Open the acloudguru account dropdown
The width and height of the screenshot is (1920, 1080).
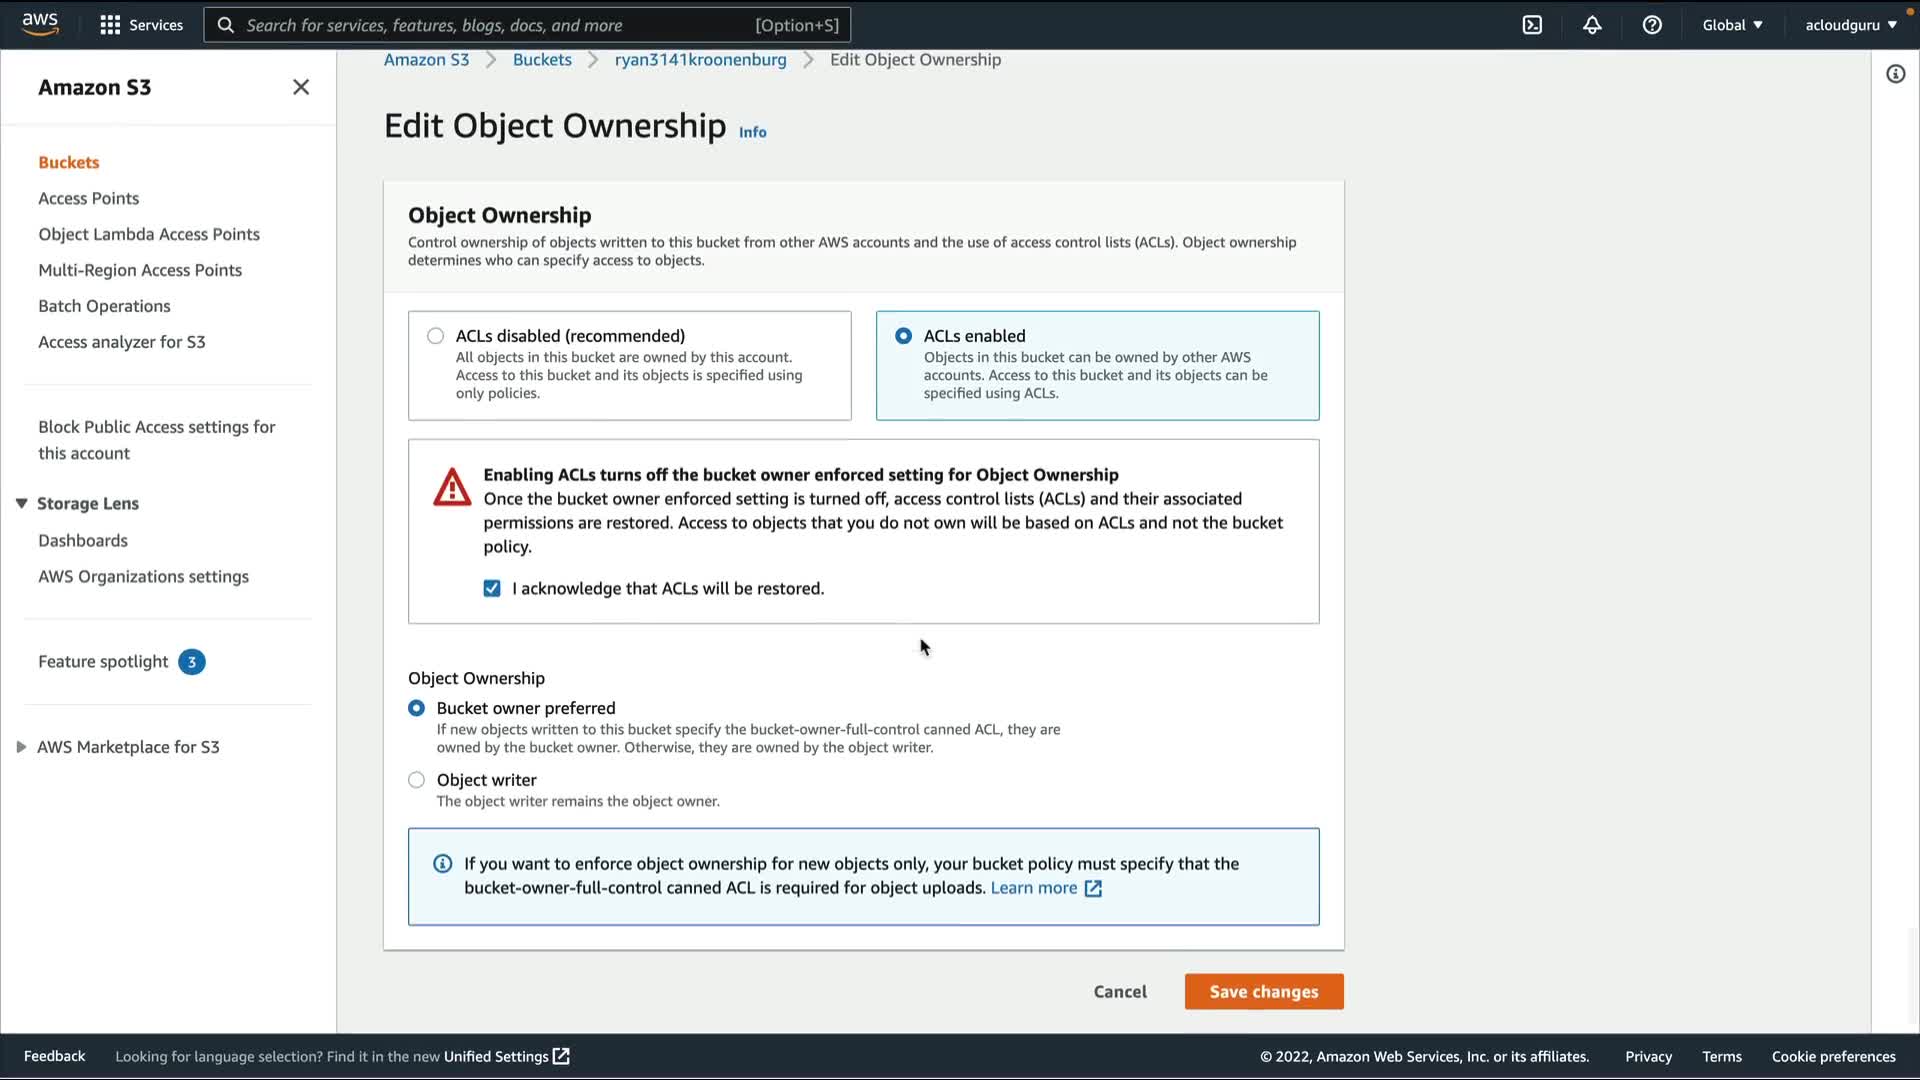pyautogui.click(x=1850, y=25)
